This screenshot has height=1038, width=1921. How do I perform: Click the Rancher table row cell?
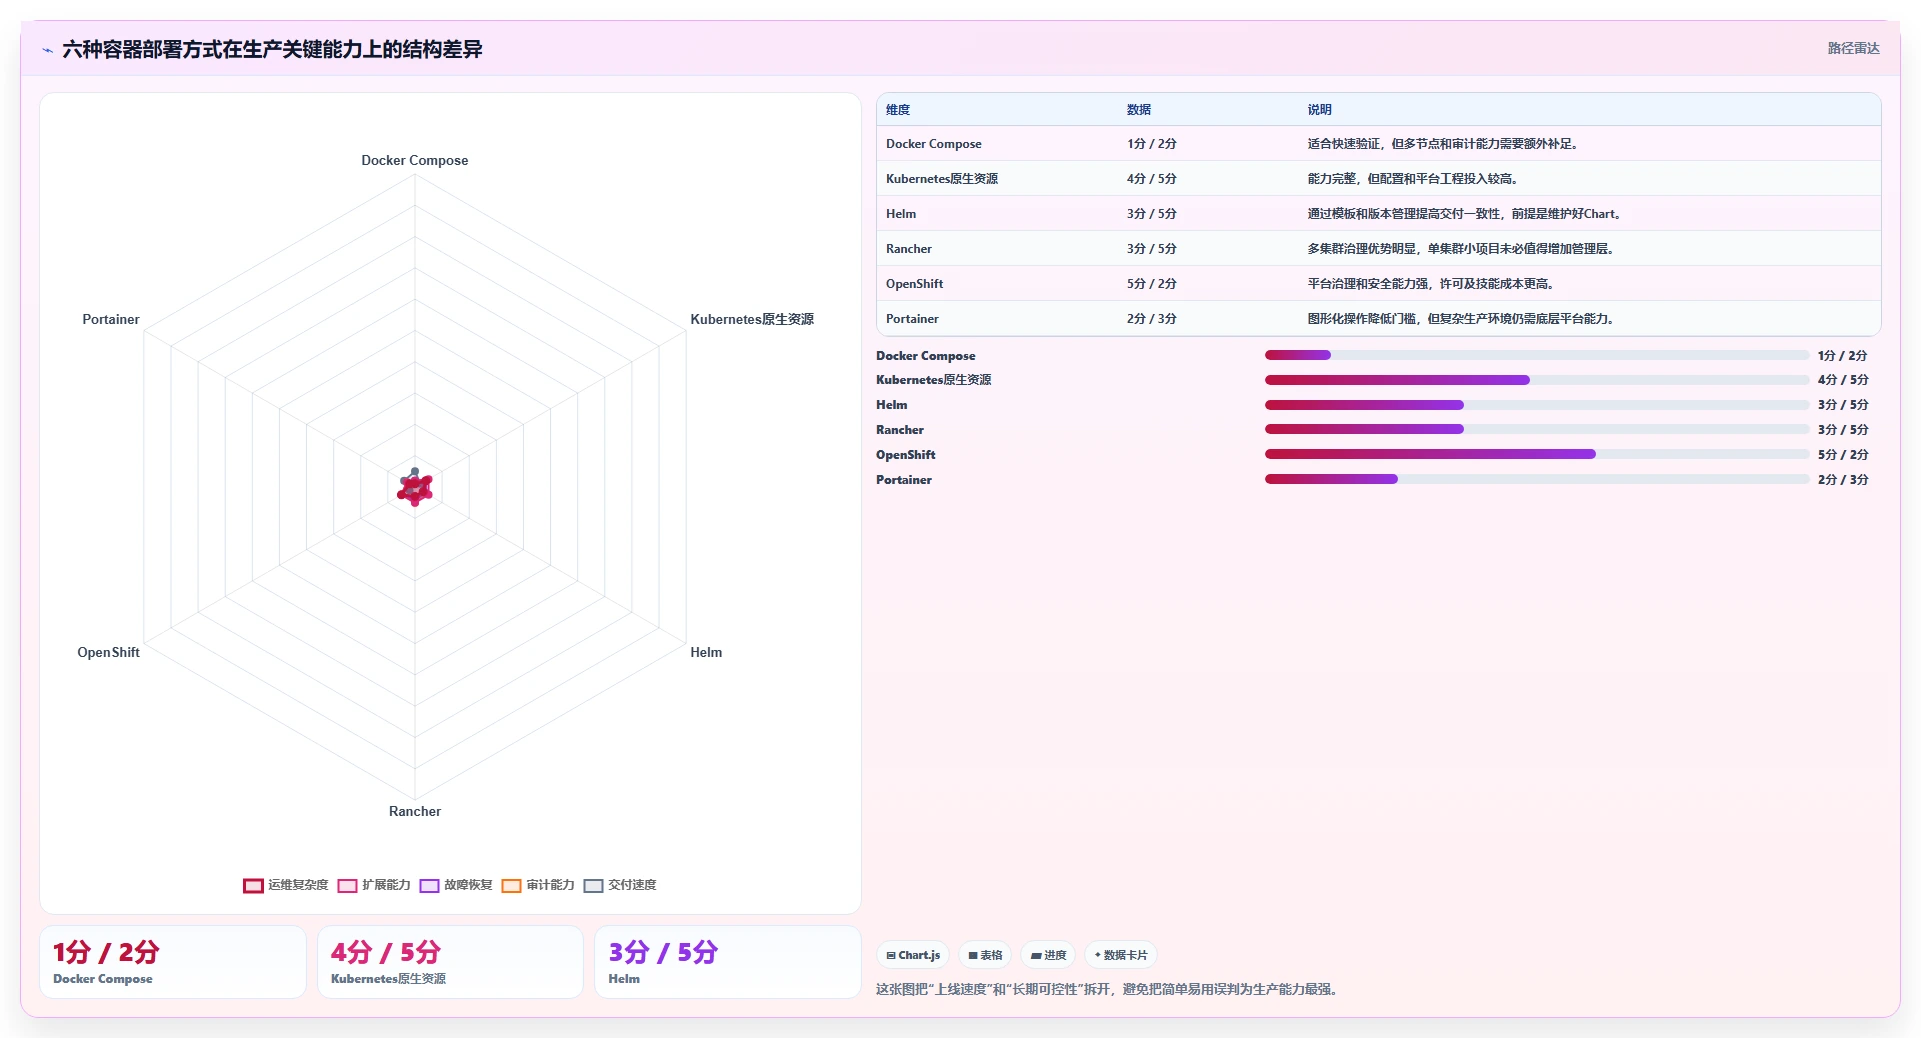tap(909, 249)
